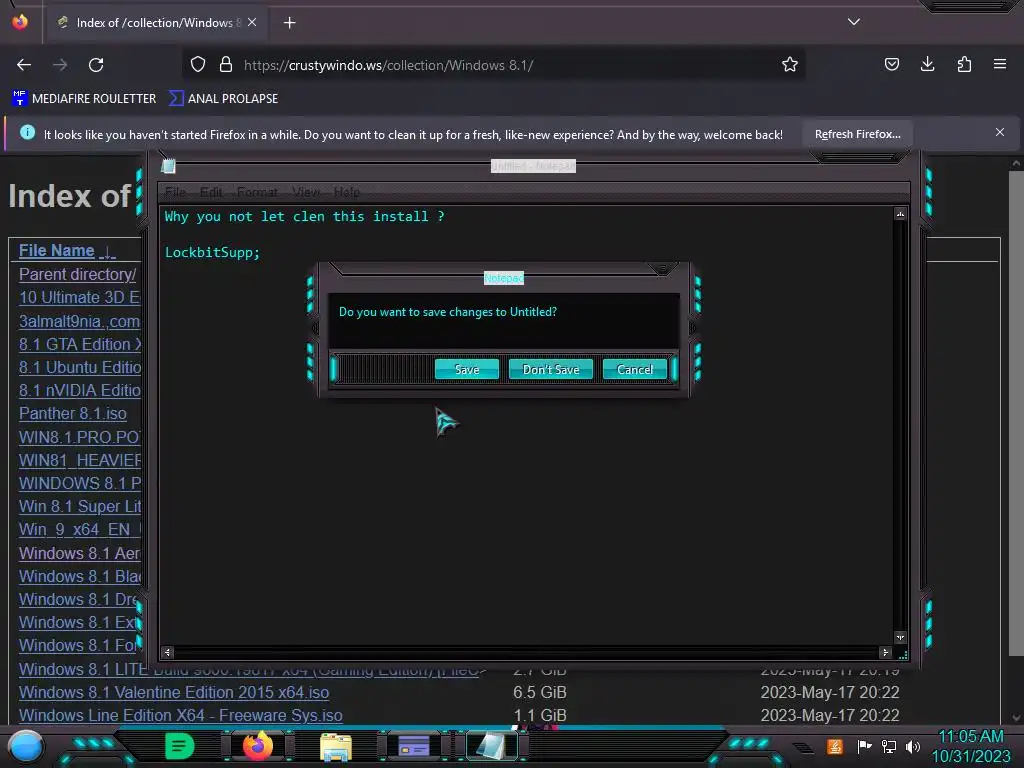Image resolution: width=1024 pixels, height=768 pixels.
Task: Click the taskbar clock 11:05 AM
Action: pos(970,737)
